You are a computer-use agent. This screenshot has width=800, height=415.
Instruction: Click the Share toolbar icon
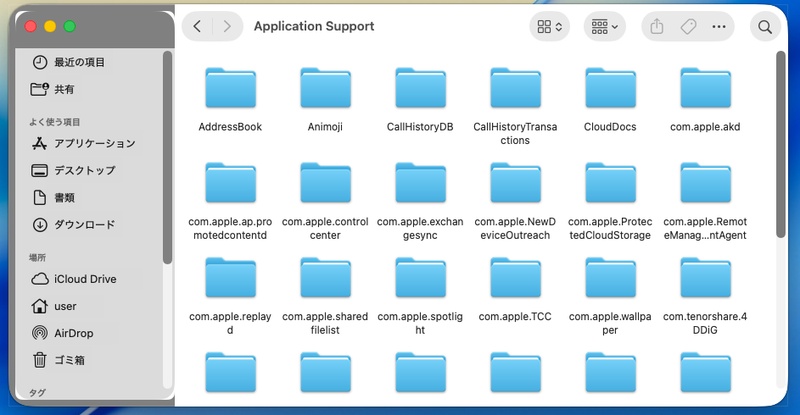click(656, 27)
